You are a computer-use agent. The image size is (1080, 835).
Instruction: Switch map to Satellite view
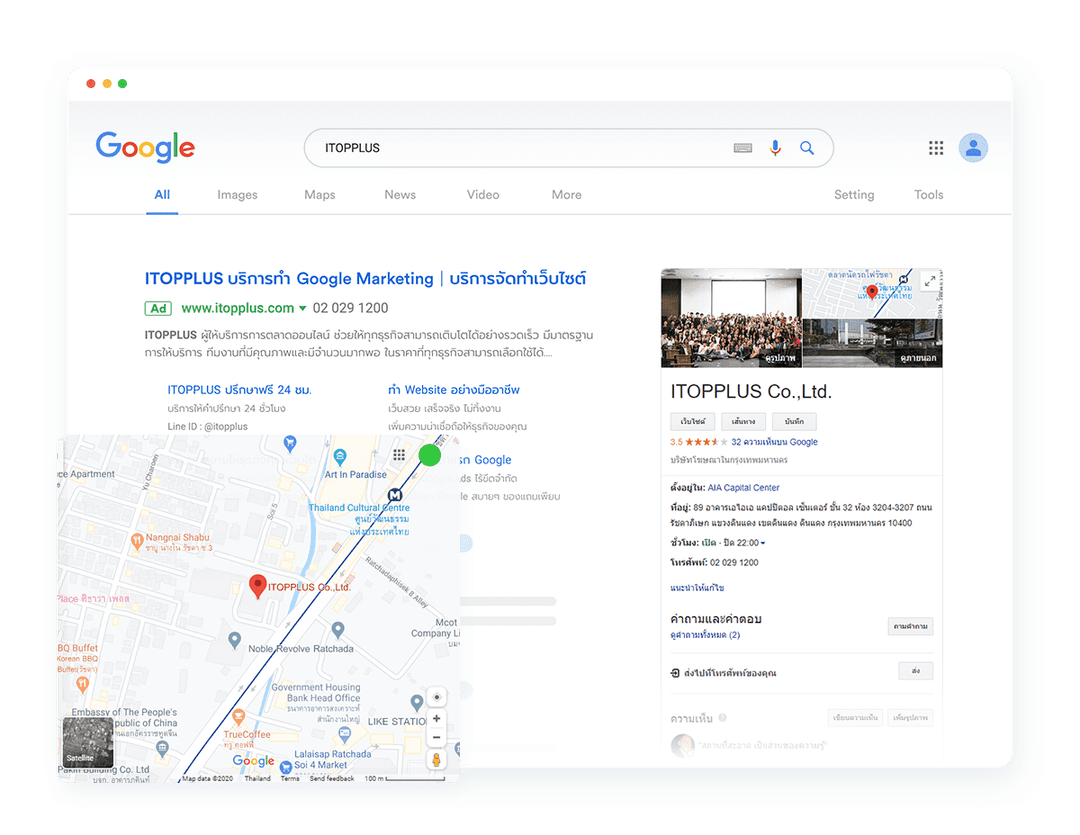[88, 742]
